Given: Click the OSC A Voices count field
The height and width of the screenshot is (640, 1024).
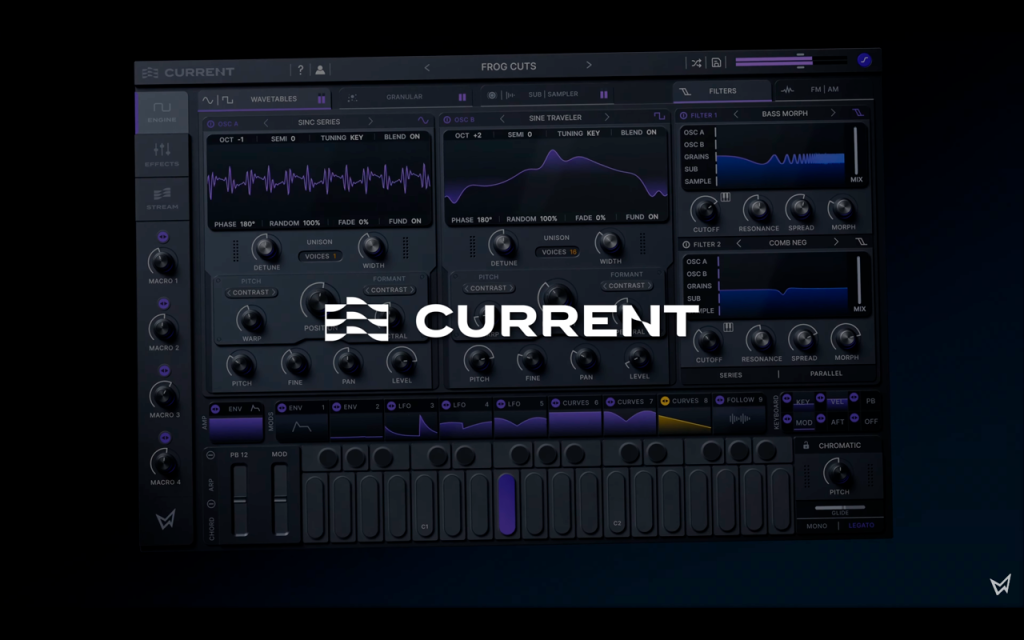Looking at the screenshot, I should tap(321, 256).
